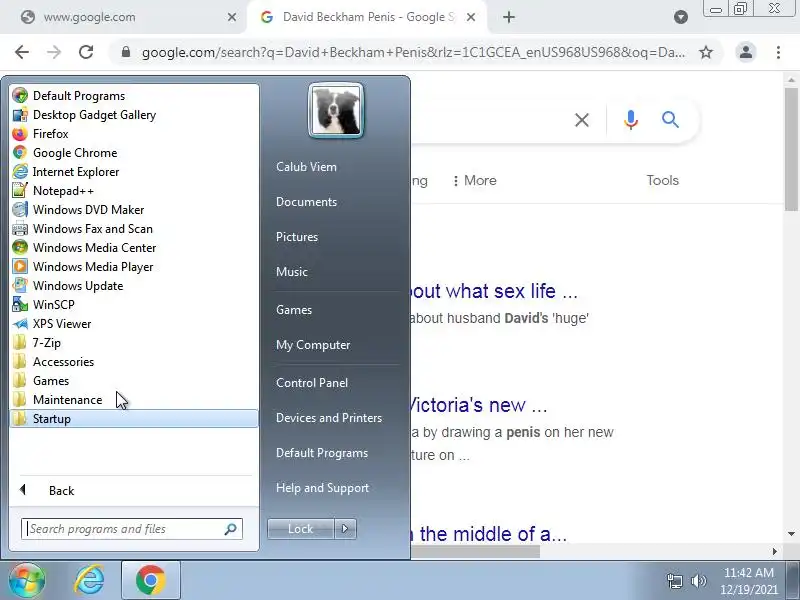Click the user account dog picture
The width and height of the screenshot is (800, 600).
coord(336,110)
